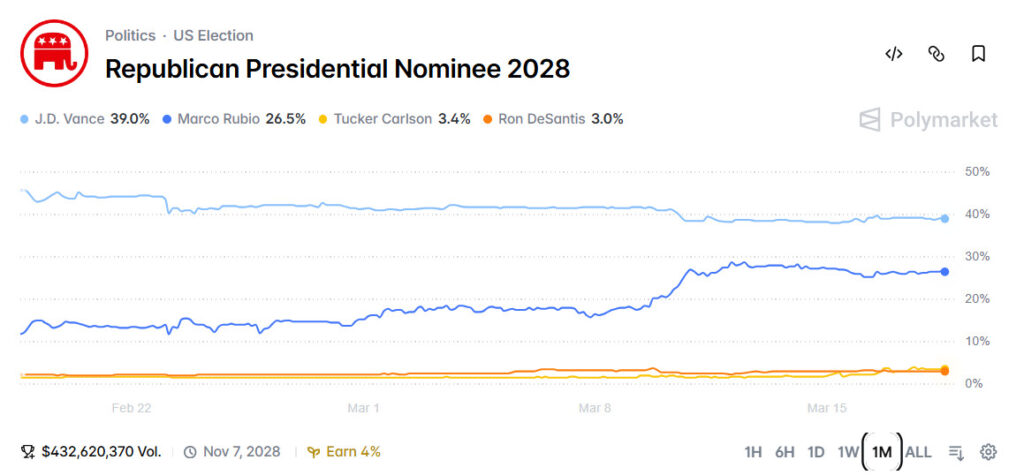
Task: Open the US Election category link
Action: 213,36
